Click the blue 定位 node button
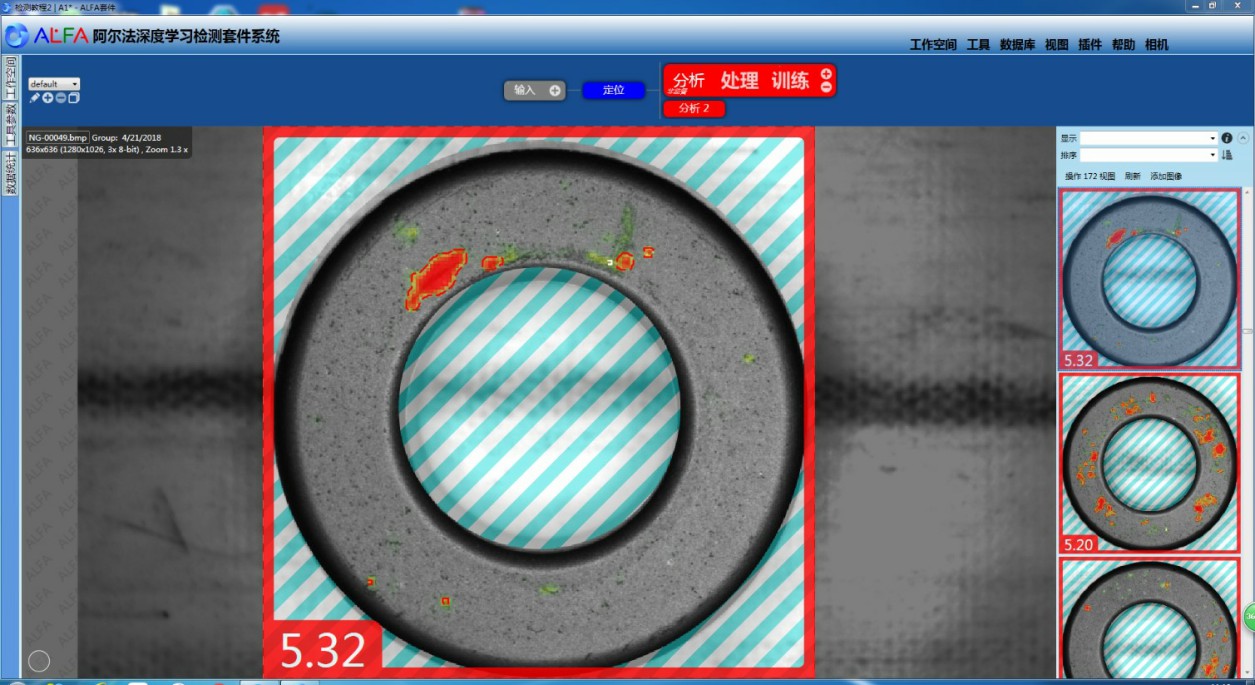 (x=613, y=90)
